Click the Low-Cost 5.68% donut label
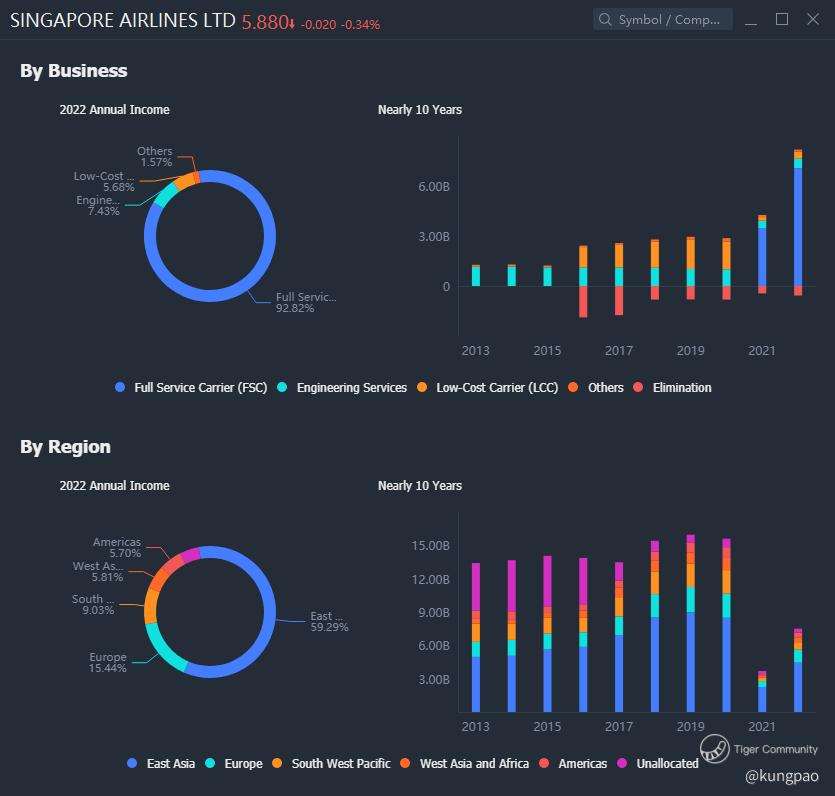The height and width of the screenshot is (796, 835). (x=104, y=182)
